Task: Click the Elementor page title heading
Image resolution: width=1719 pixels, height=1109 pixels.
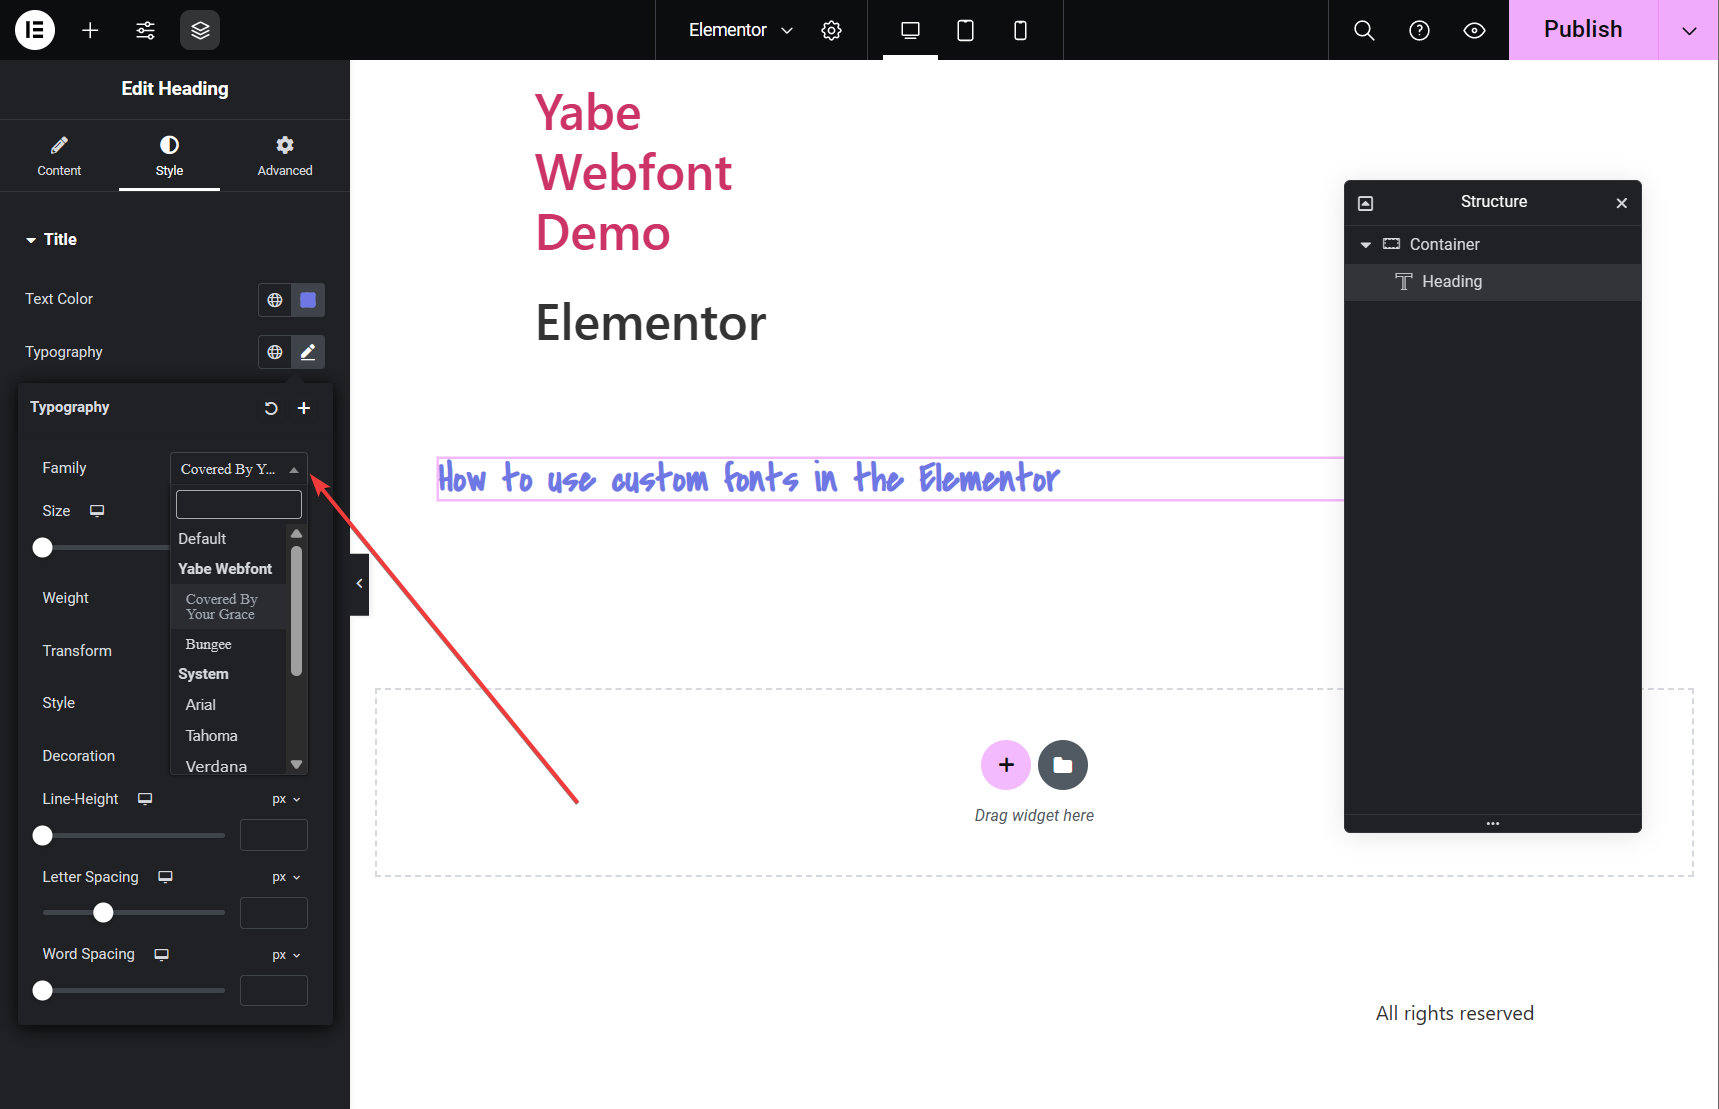Action: [651, 323]
